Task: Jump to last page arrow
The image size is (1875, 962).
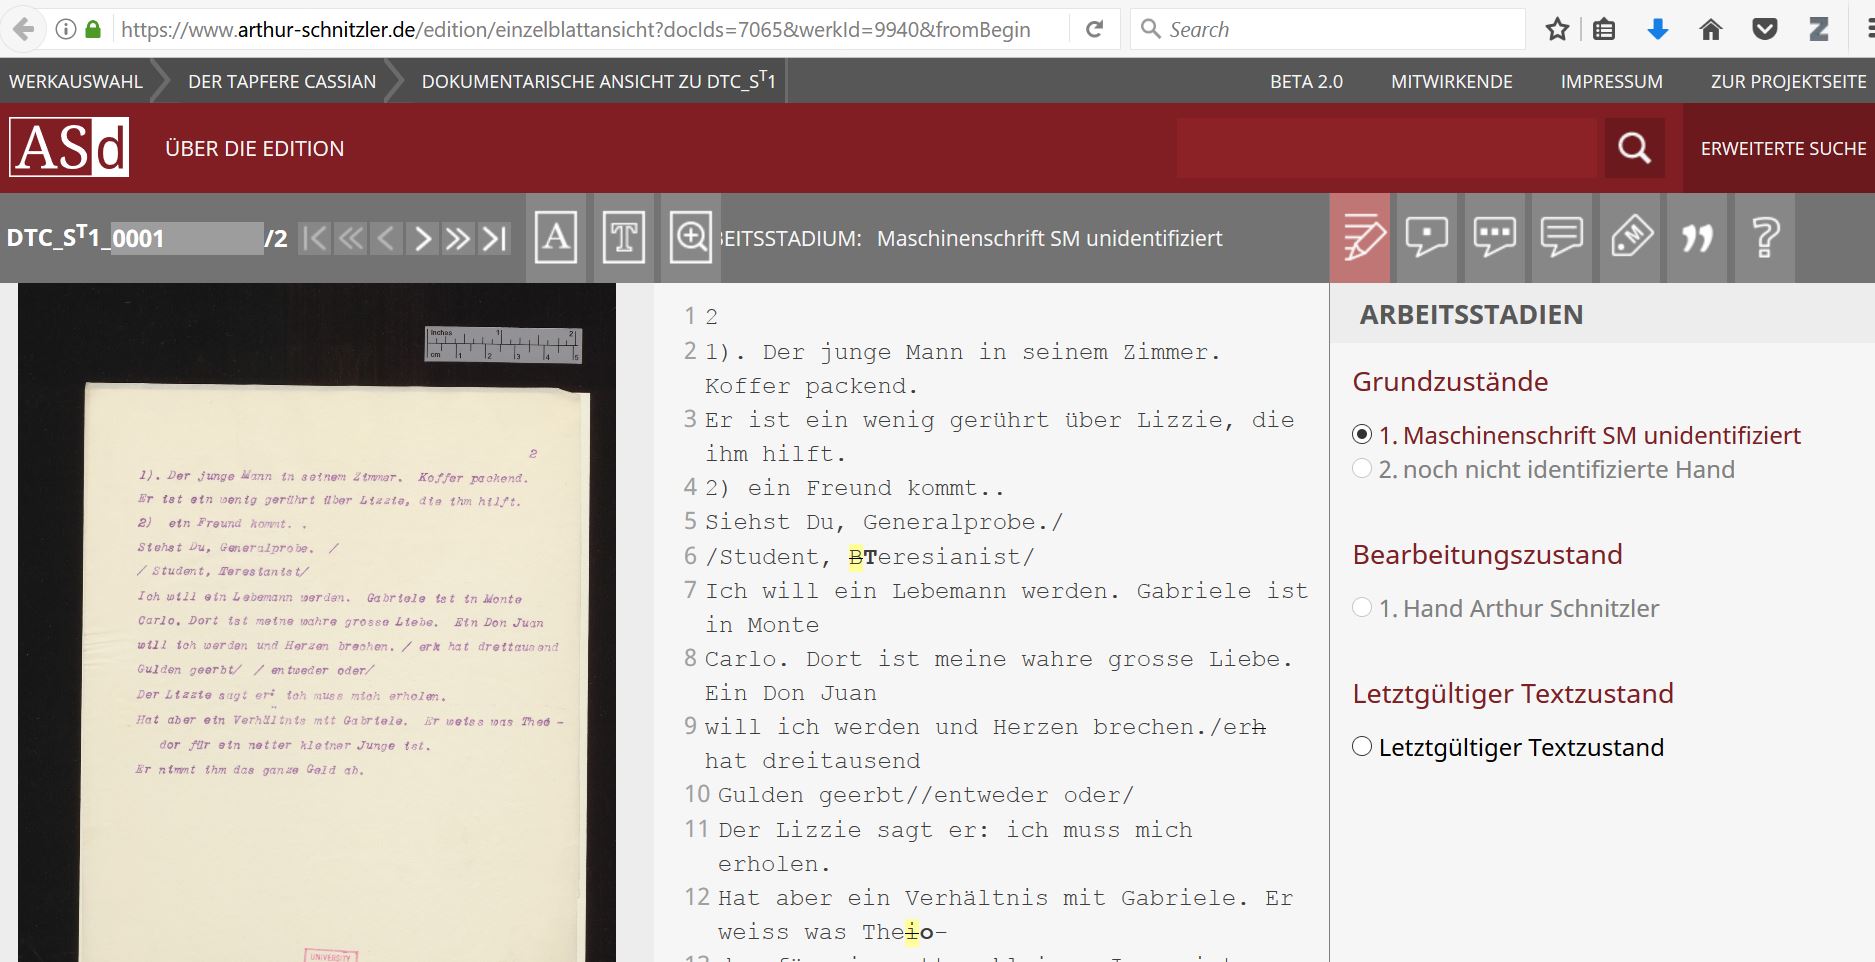Action: pos(495,238)
